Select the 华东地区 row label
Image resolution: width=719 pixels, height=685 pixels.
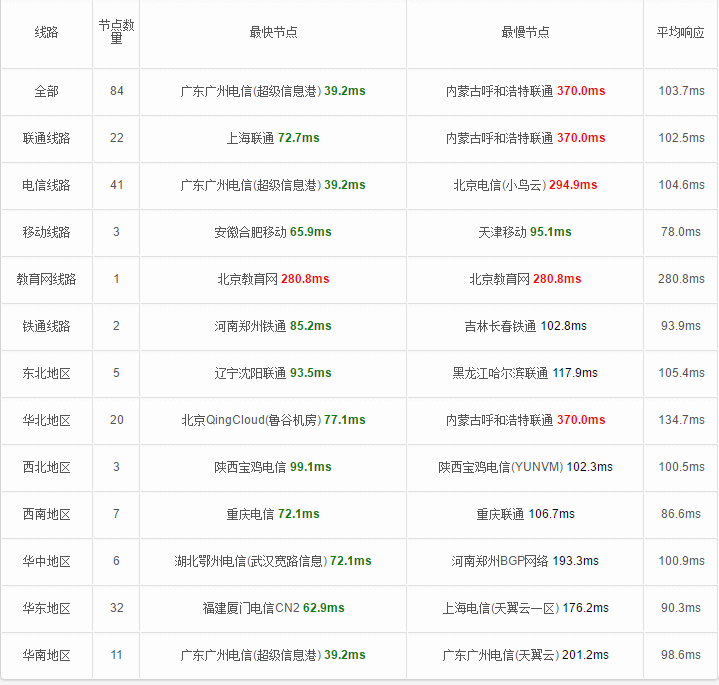[x=46, y=608]
